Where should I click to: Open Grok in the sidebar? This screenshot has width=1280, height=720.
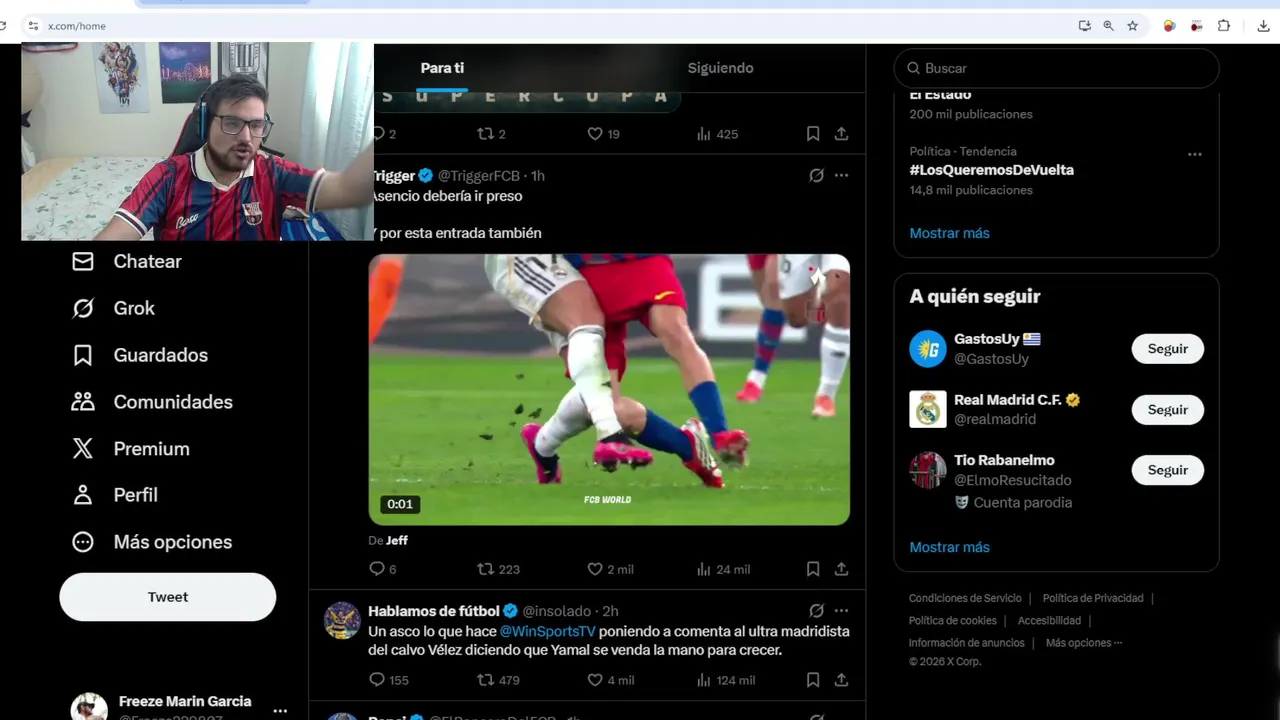[x=113, y=308]
